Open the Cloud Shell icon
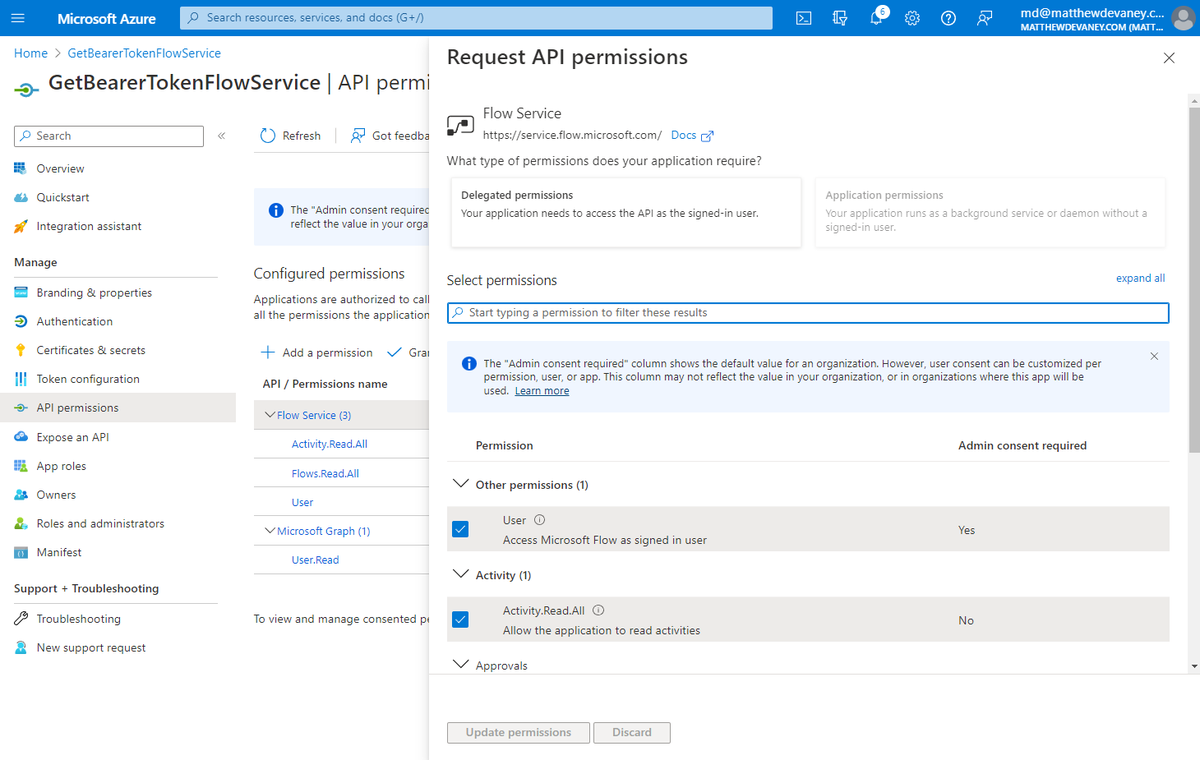The height and width of the screenshot is (760, 1200). tap(804, 18)
